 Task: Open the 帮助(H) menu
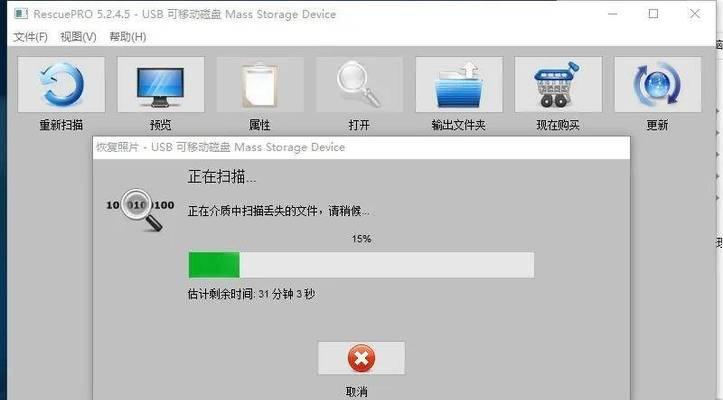point(128,37)
